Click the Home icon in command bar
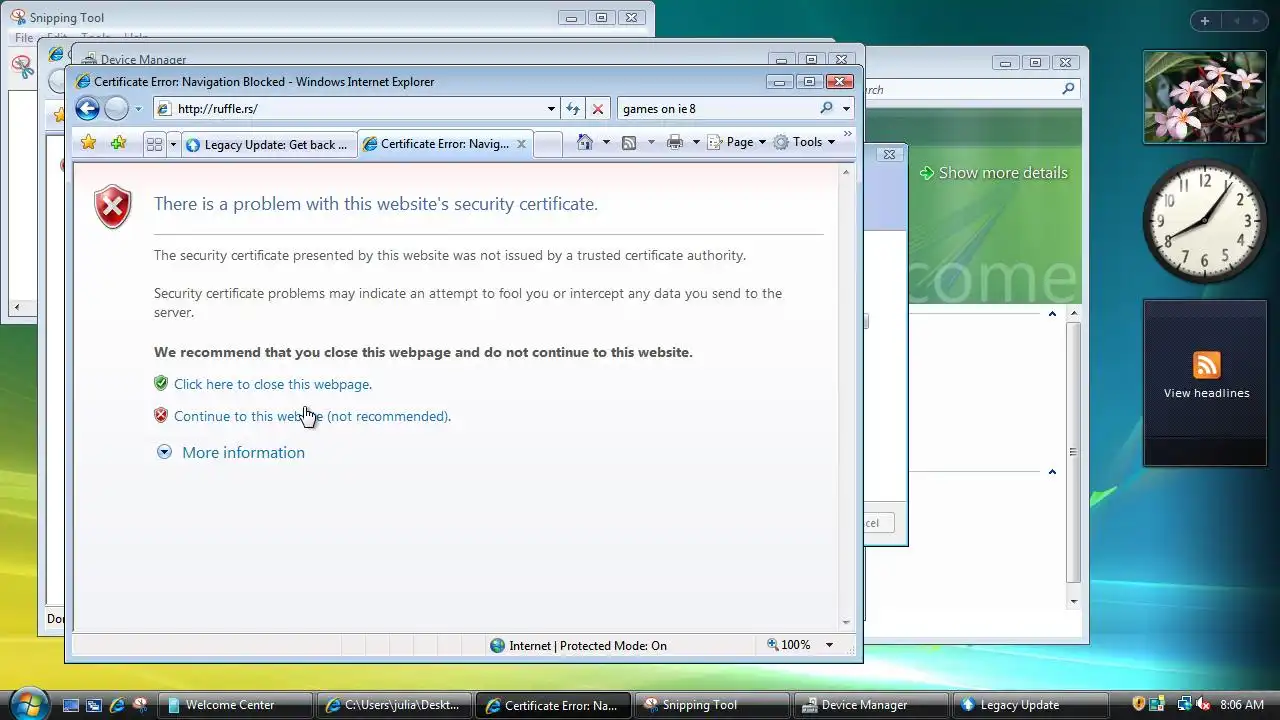 [x=585, y=142]
